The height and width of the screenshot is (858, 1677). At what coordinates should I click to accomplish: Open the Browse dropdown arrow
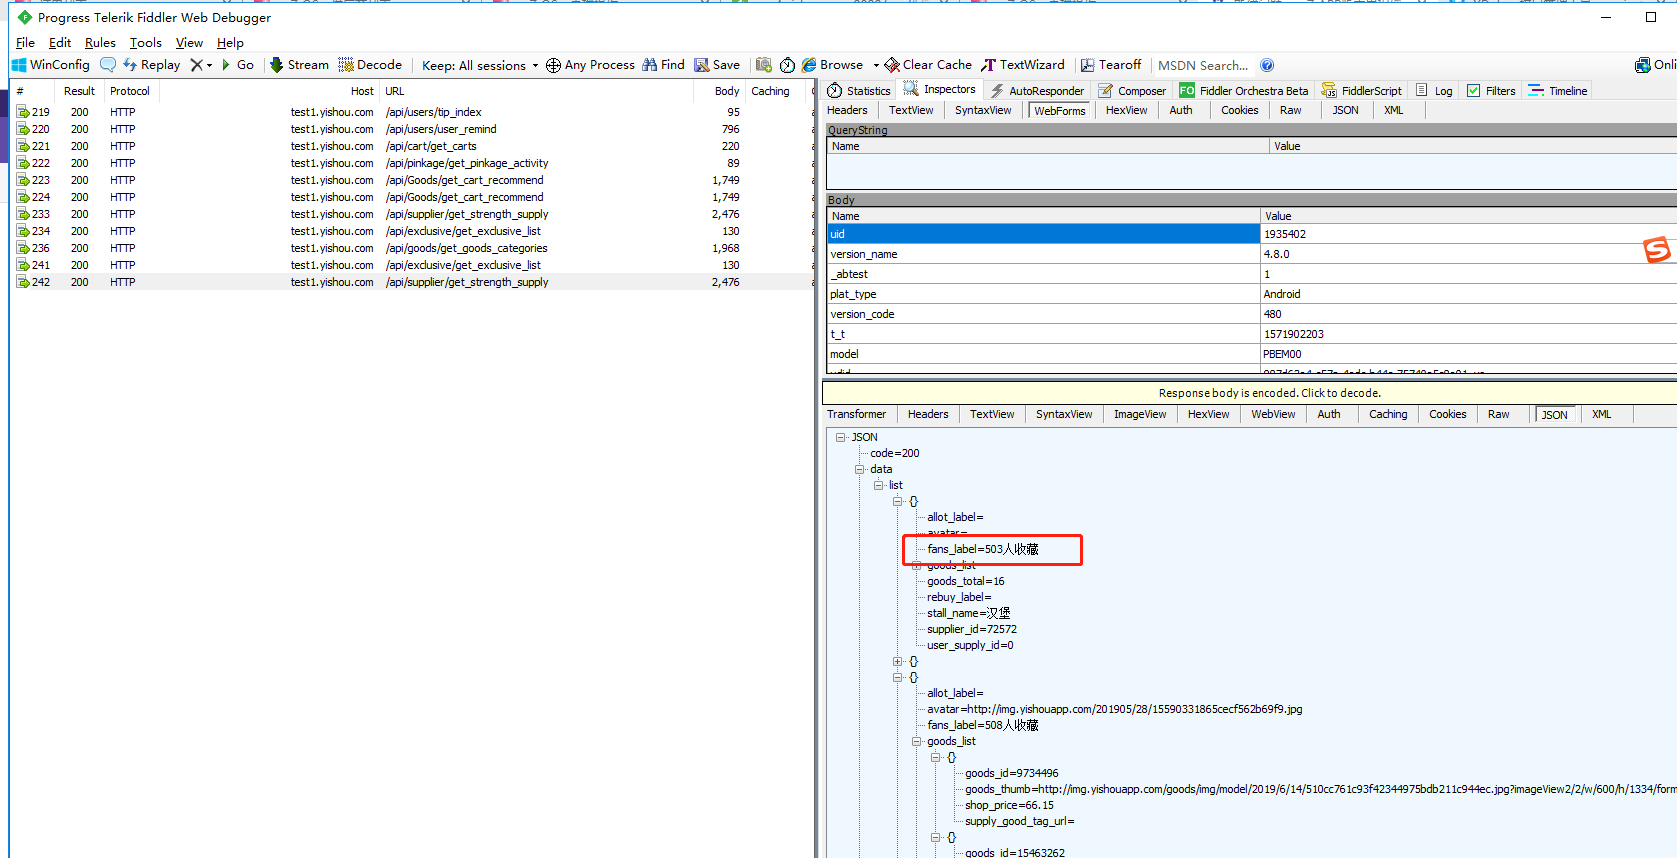pyautogui.click(x=876, y=65)
